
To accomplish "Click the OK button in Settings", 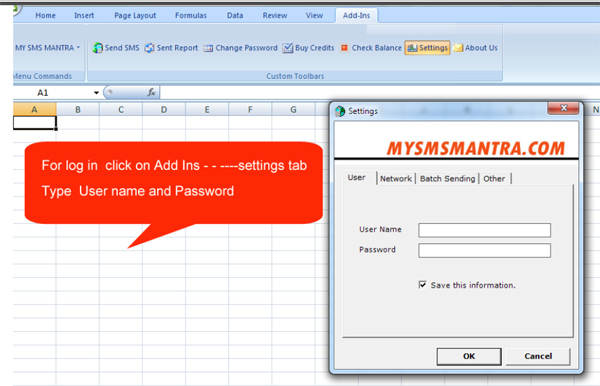I will [469, 356].
